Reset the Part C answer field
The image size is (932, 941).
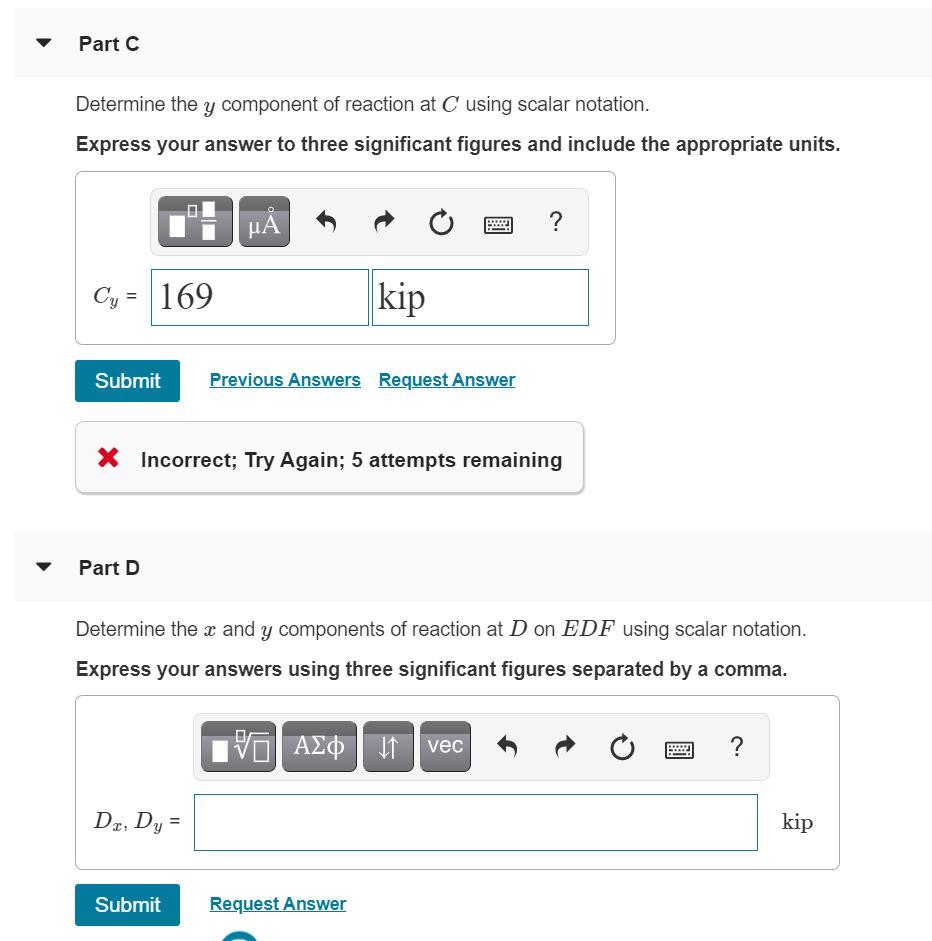[x=441, y=223]
